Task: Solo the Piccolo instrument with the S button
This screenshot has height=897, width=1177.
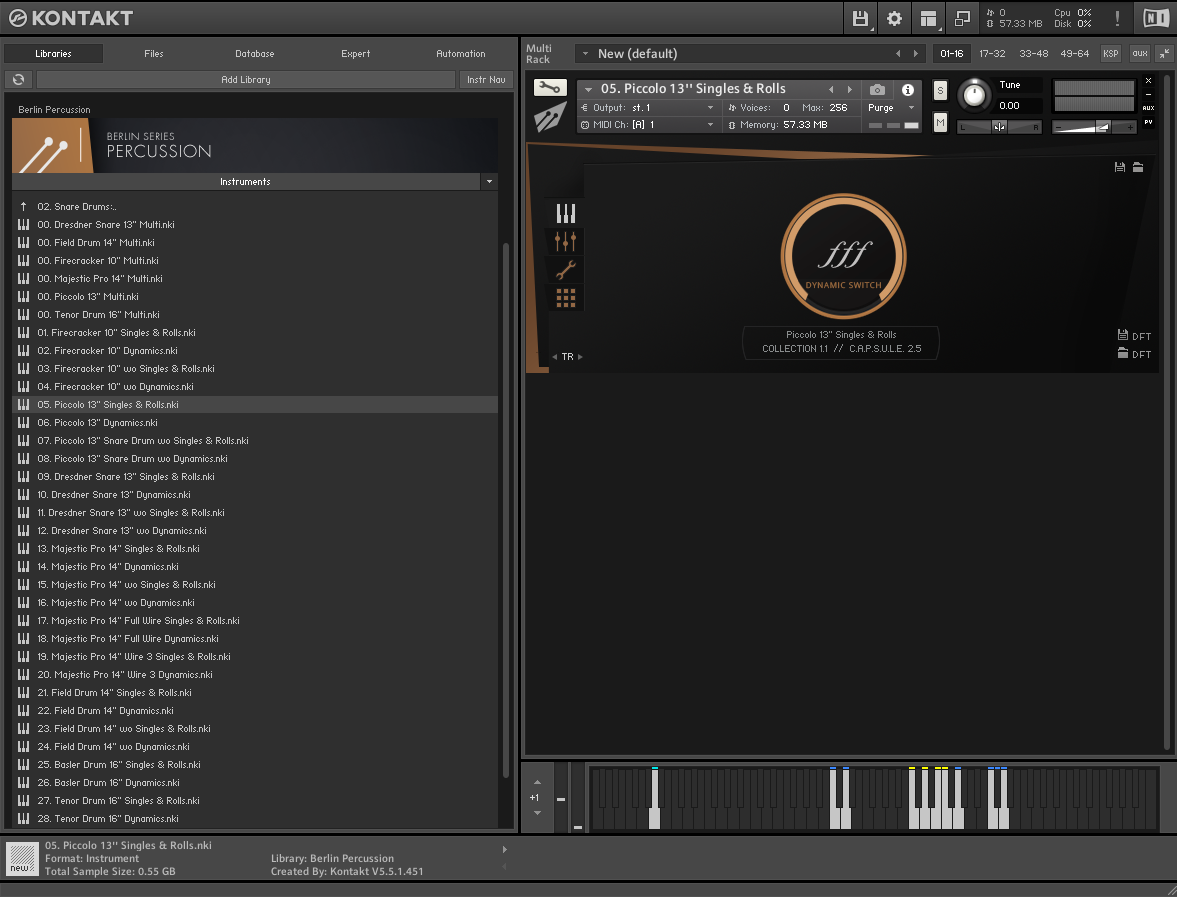Action: pyautogui.click(x=940, y=91)
